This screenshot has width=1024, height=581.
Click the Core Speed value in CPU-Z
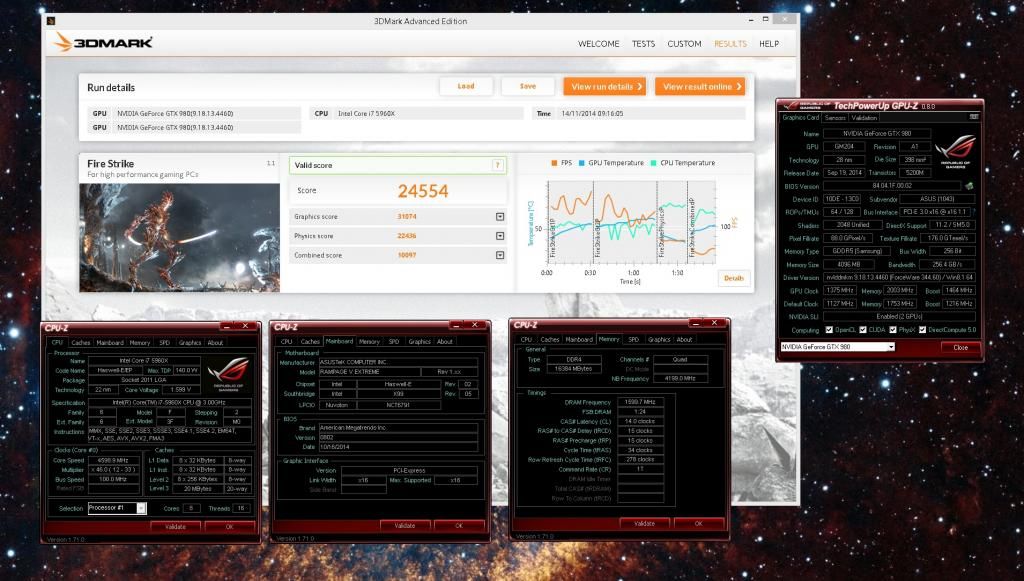click(114, 460)
